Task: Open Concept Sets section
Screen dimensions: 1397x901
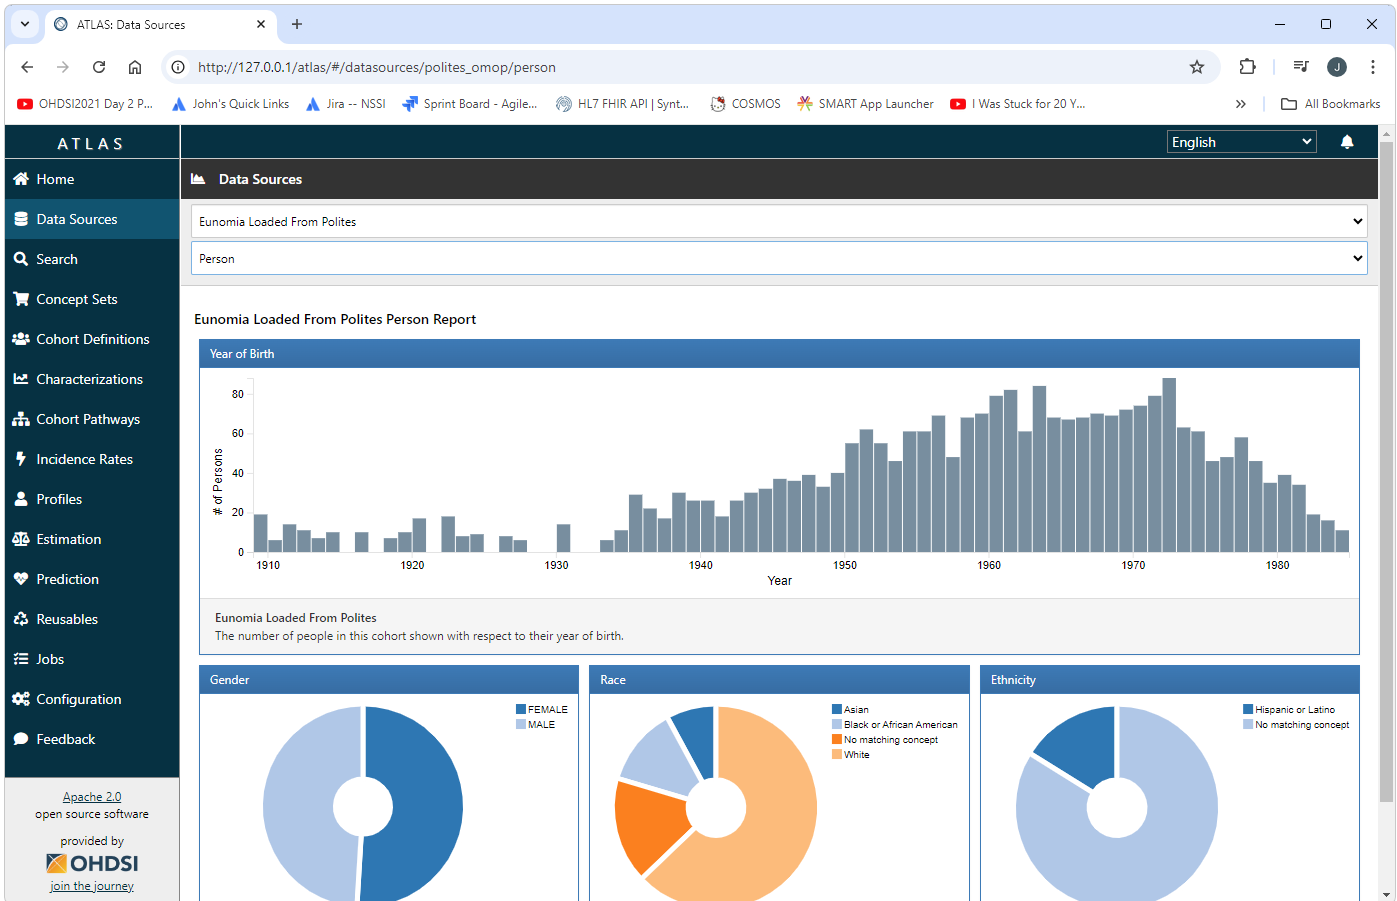Action: click(x=92, y=299)
